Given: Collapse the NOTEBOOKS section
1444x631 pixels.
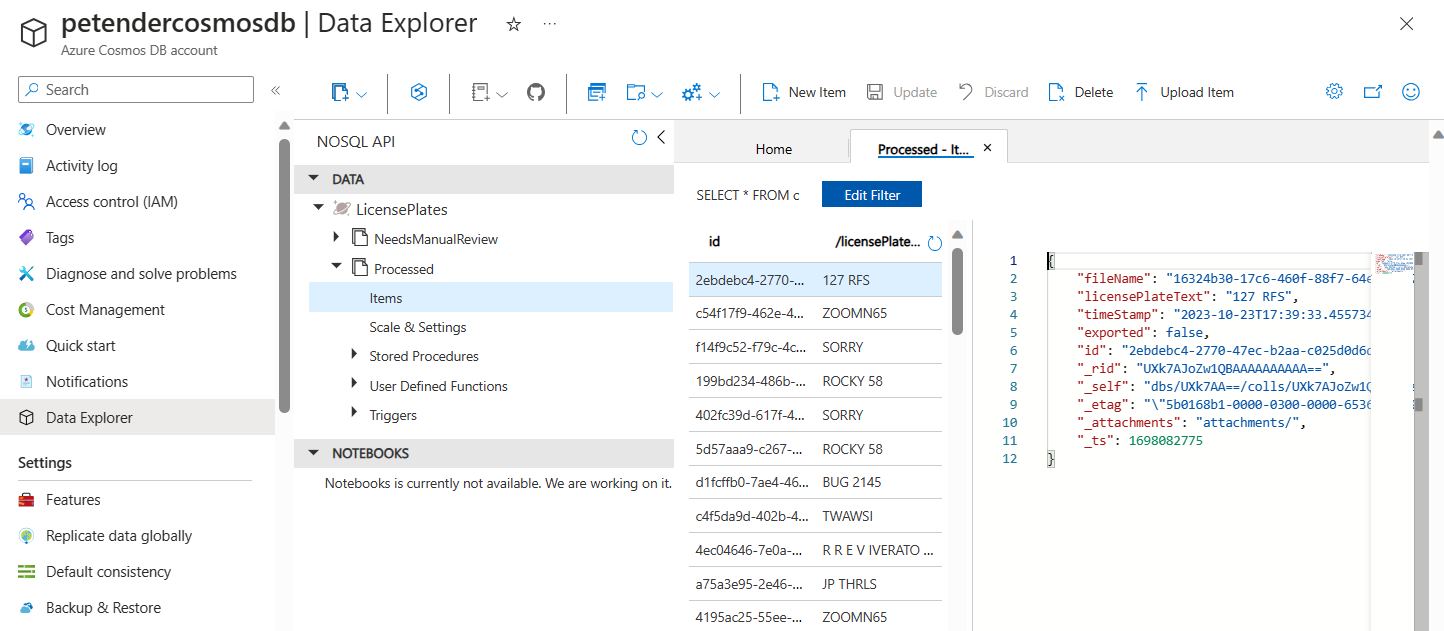Looking at the screenshot, I should coord(313,453).
